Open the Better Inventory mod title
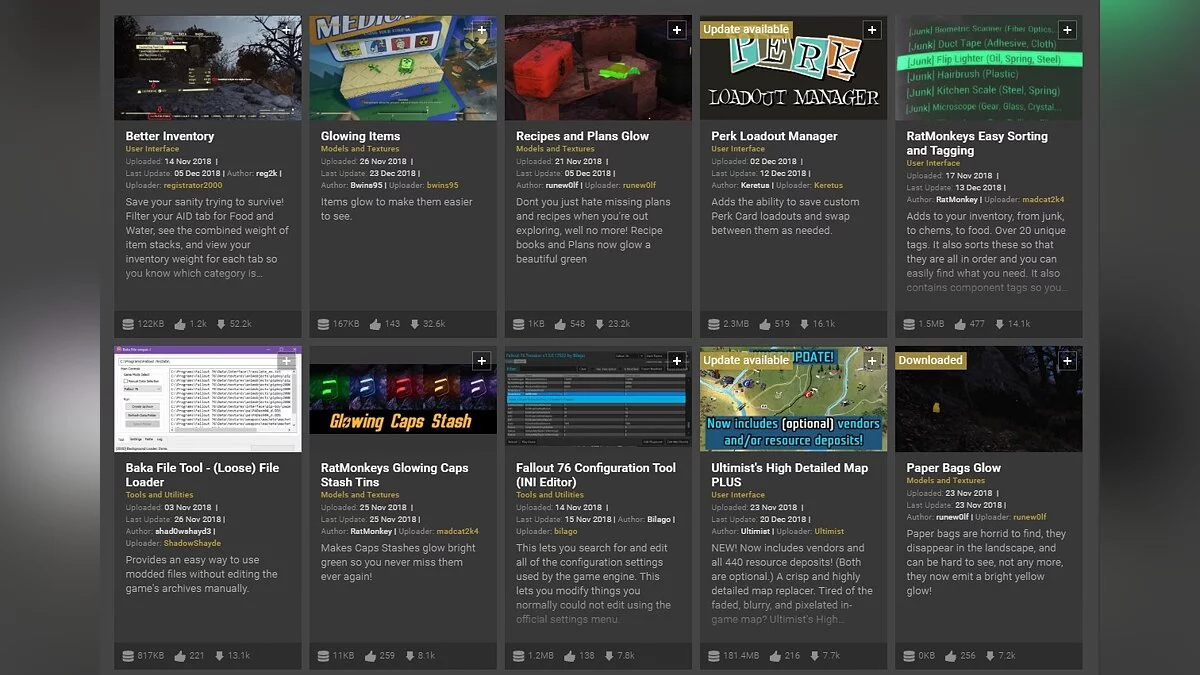This screenshot has width=1200, height=675. point(170,136)
